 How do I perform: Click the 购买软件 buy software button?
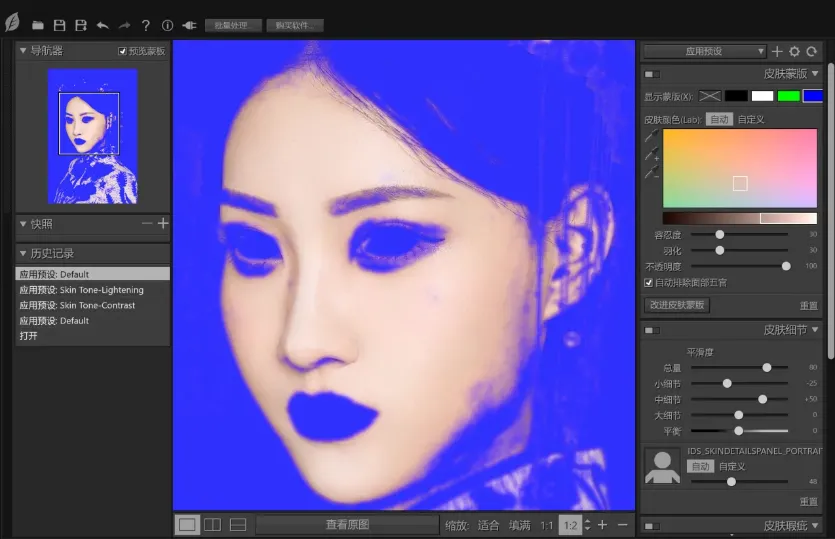coord(294,25)
